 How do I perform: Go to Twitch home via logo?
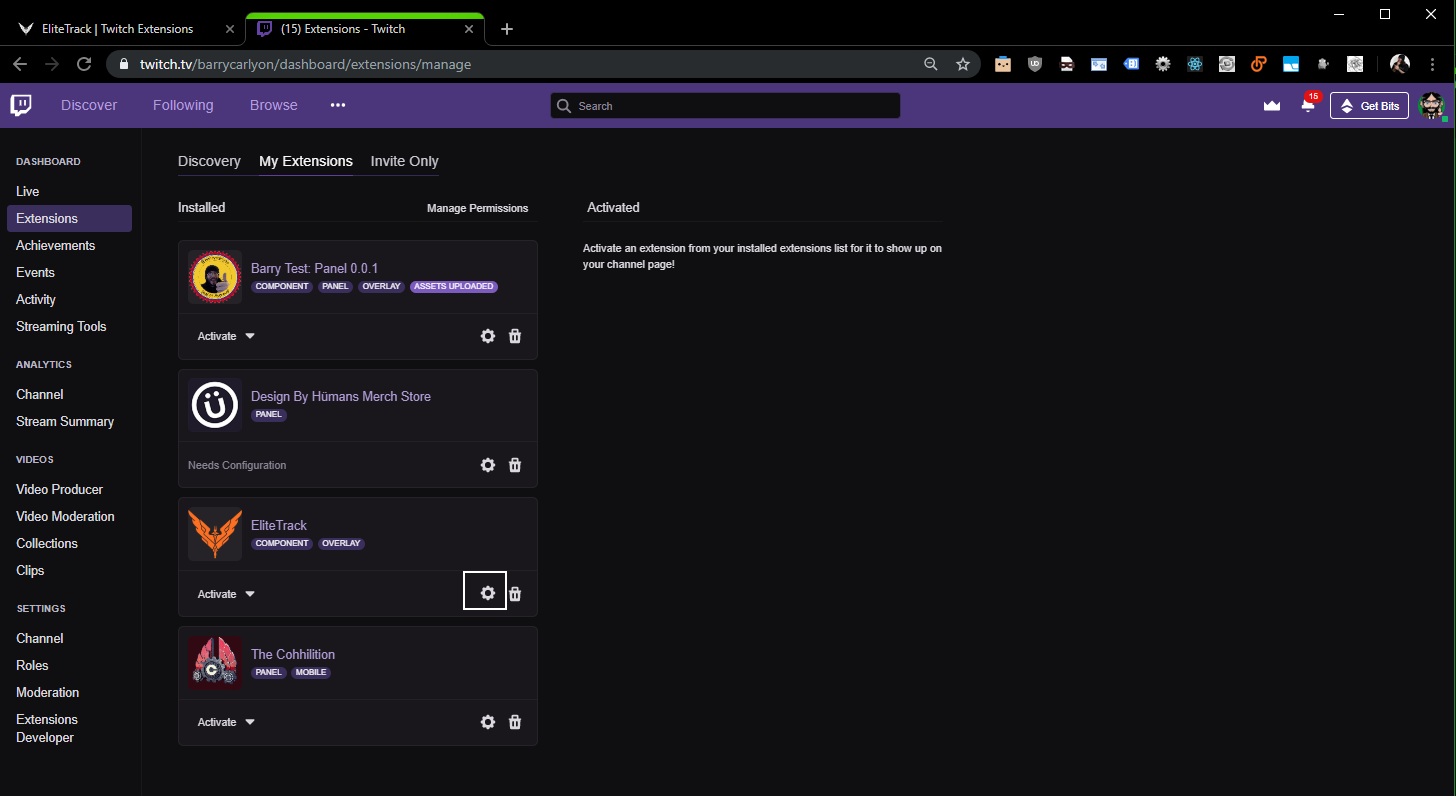pyautogui.click(x=21, y=105)
